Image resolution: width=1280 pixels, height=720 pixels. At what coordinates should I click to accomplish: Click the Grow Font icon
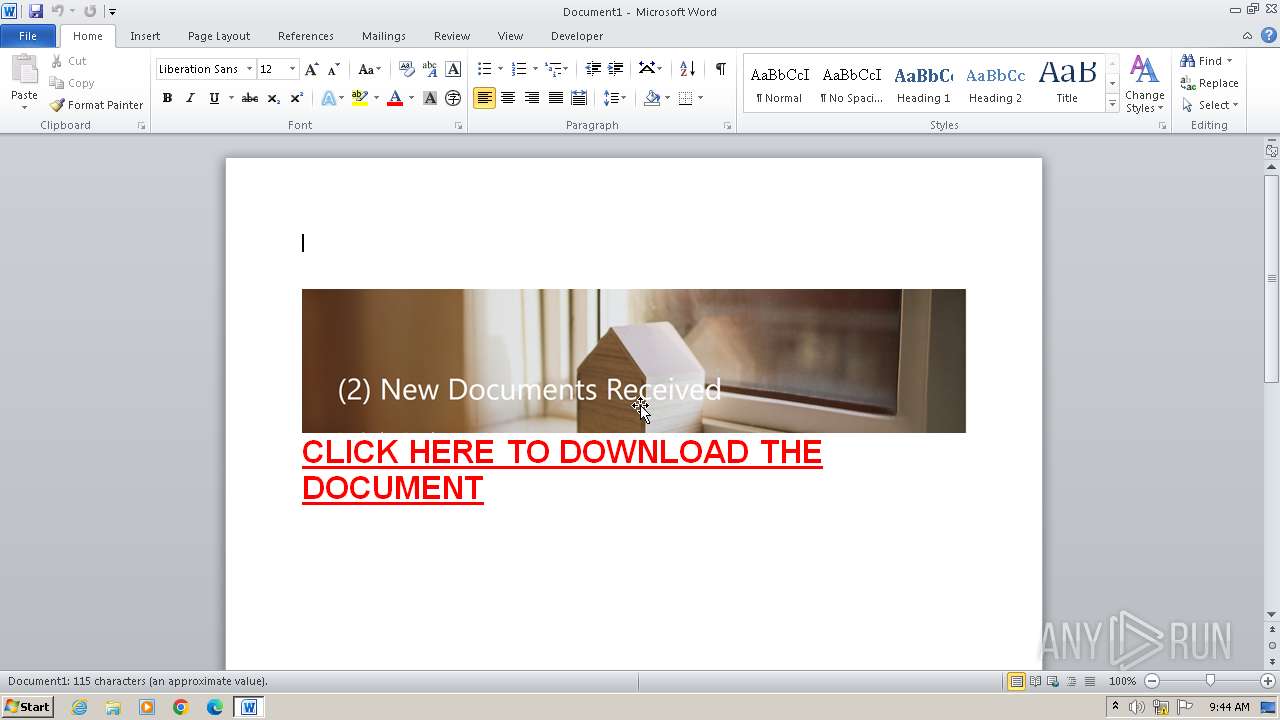coord(312,69)
